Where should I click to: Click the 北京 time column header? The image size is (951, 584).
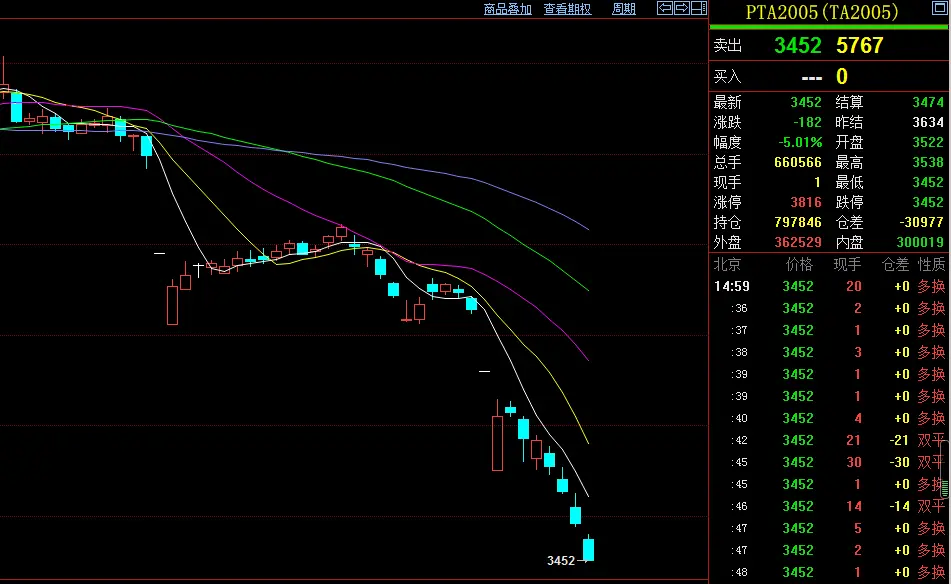pyautogui.click(x=727, y=265)
